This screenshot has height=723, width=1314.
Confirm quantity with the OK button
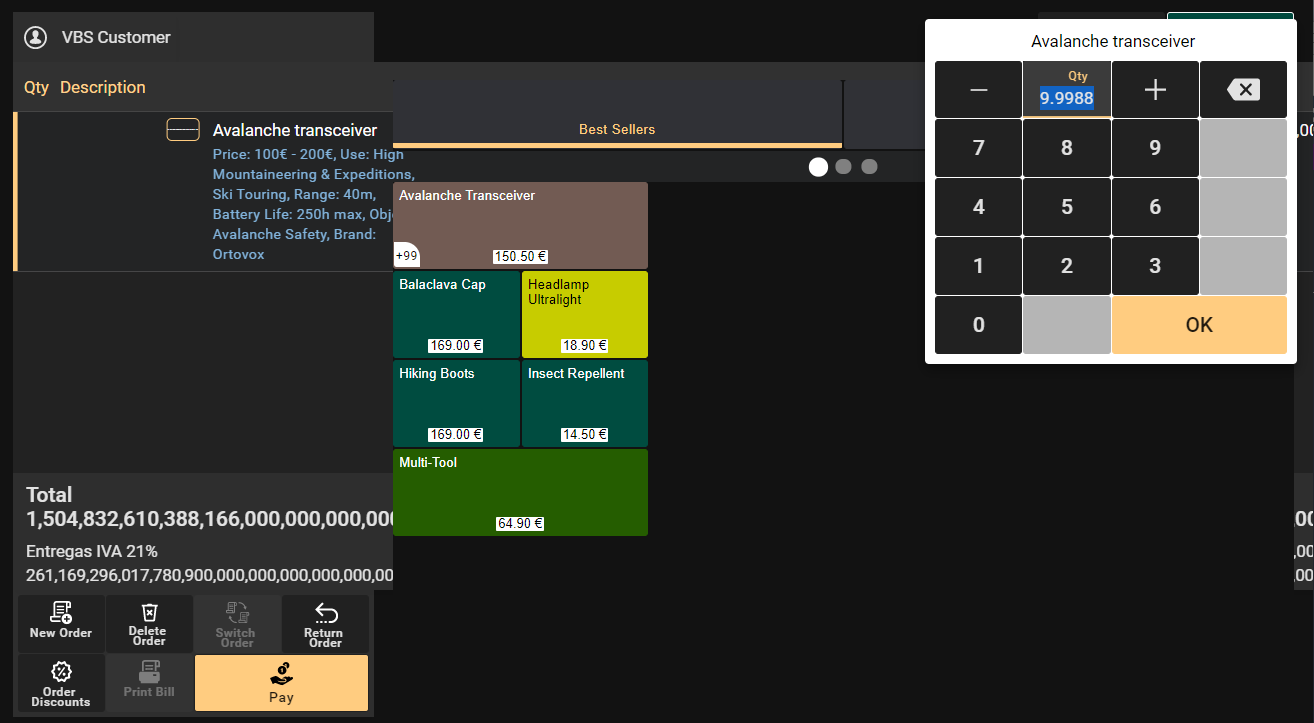pyautogui.click(x=1198, y=325)
